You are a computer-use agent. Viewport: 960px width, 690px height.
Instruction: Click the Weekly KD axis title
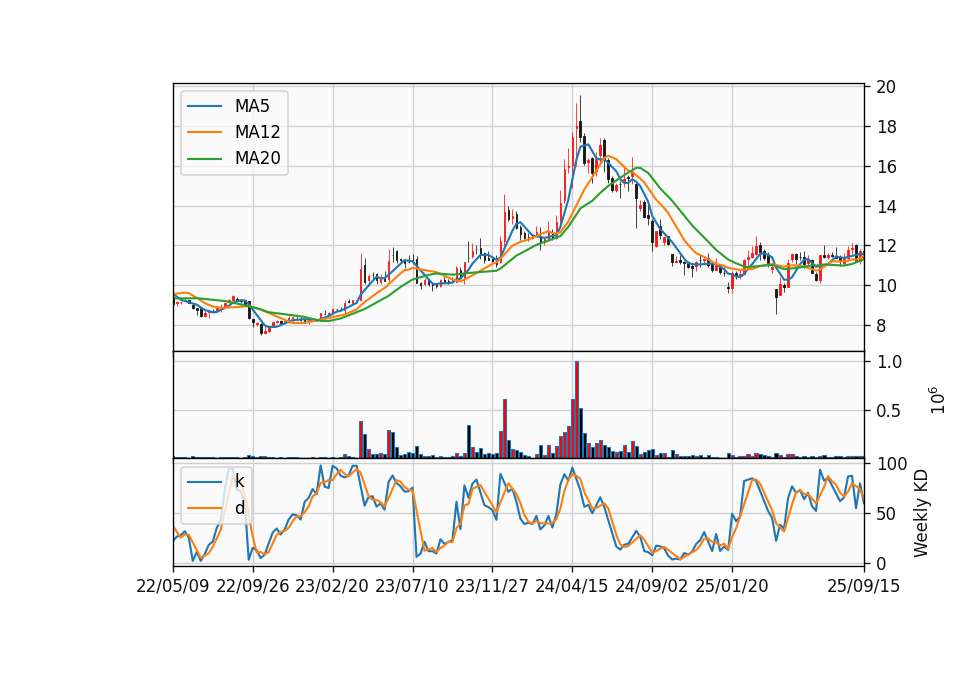coord(921,513)
